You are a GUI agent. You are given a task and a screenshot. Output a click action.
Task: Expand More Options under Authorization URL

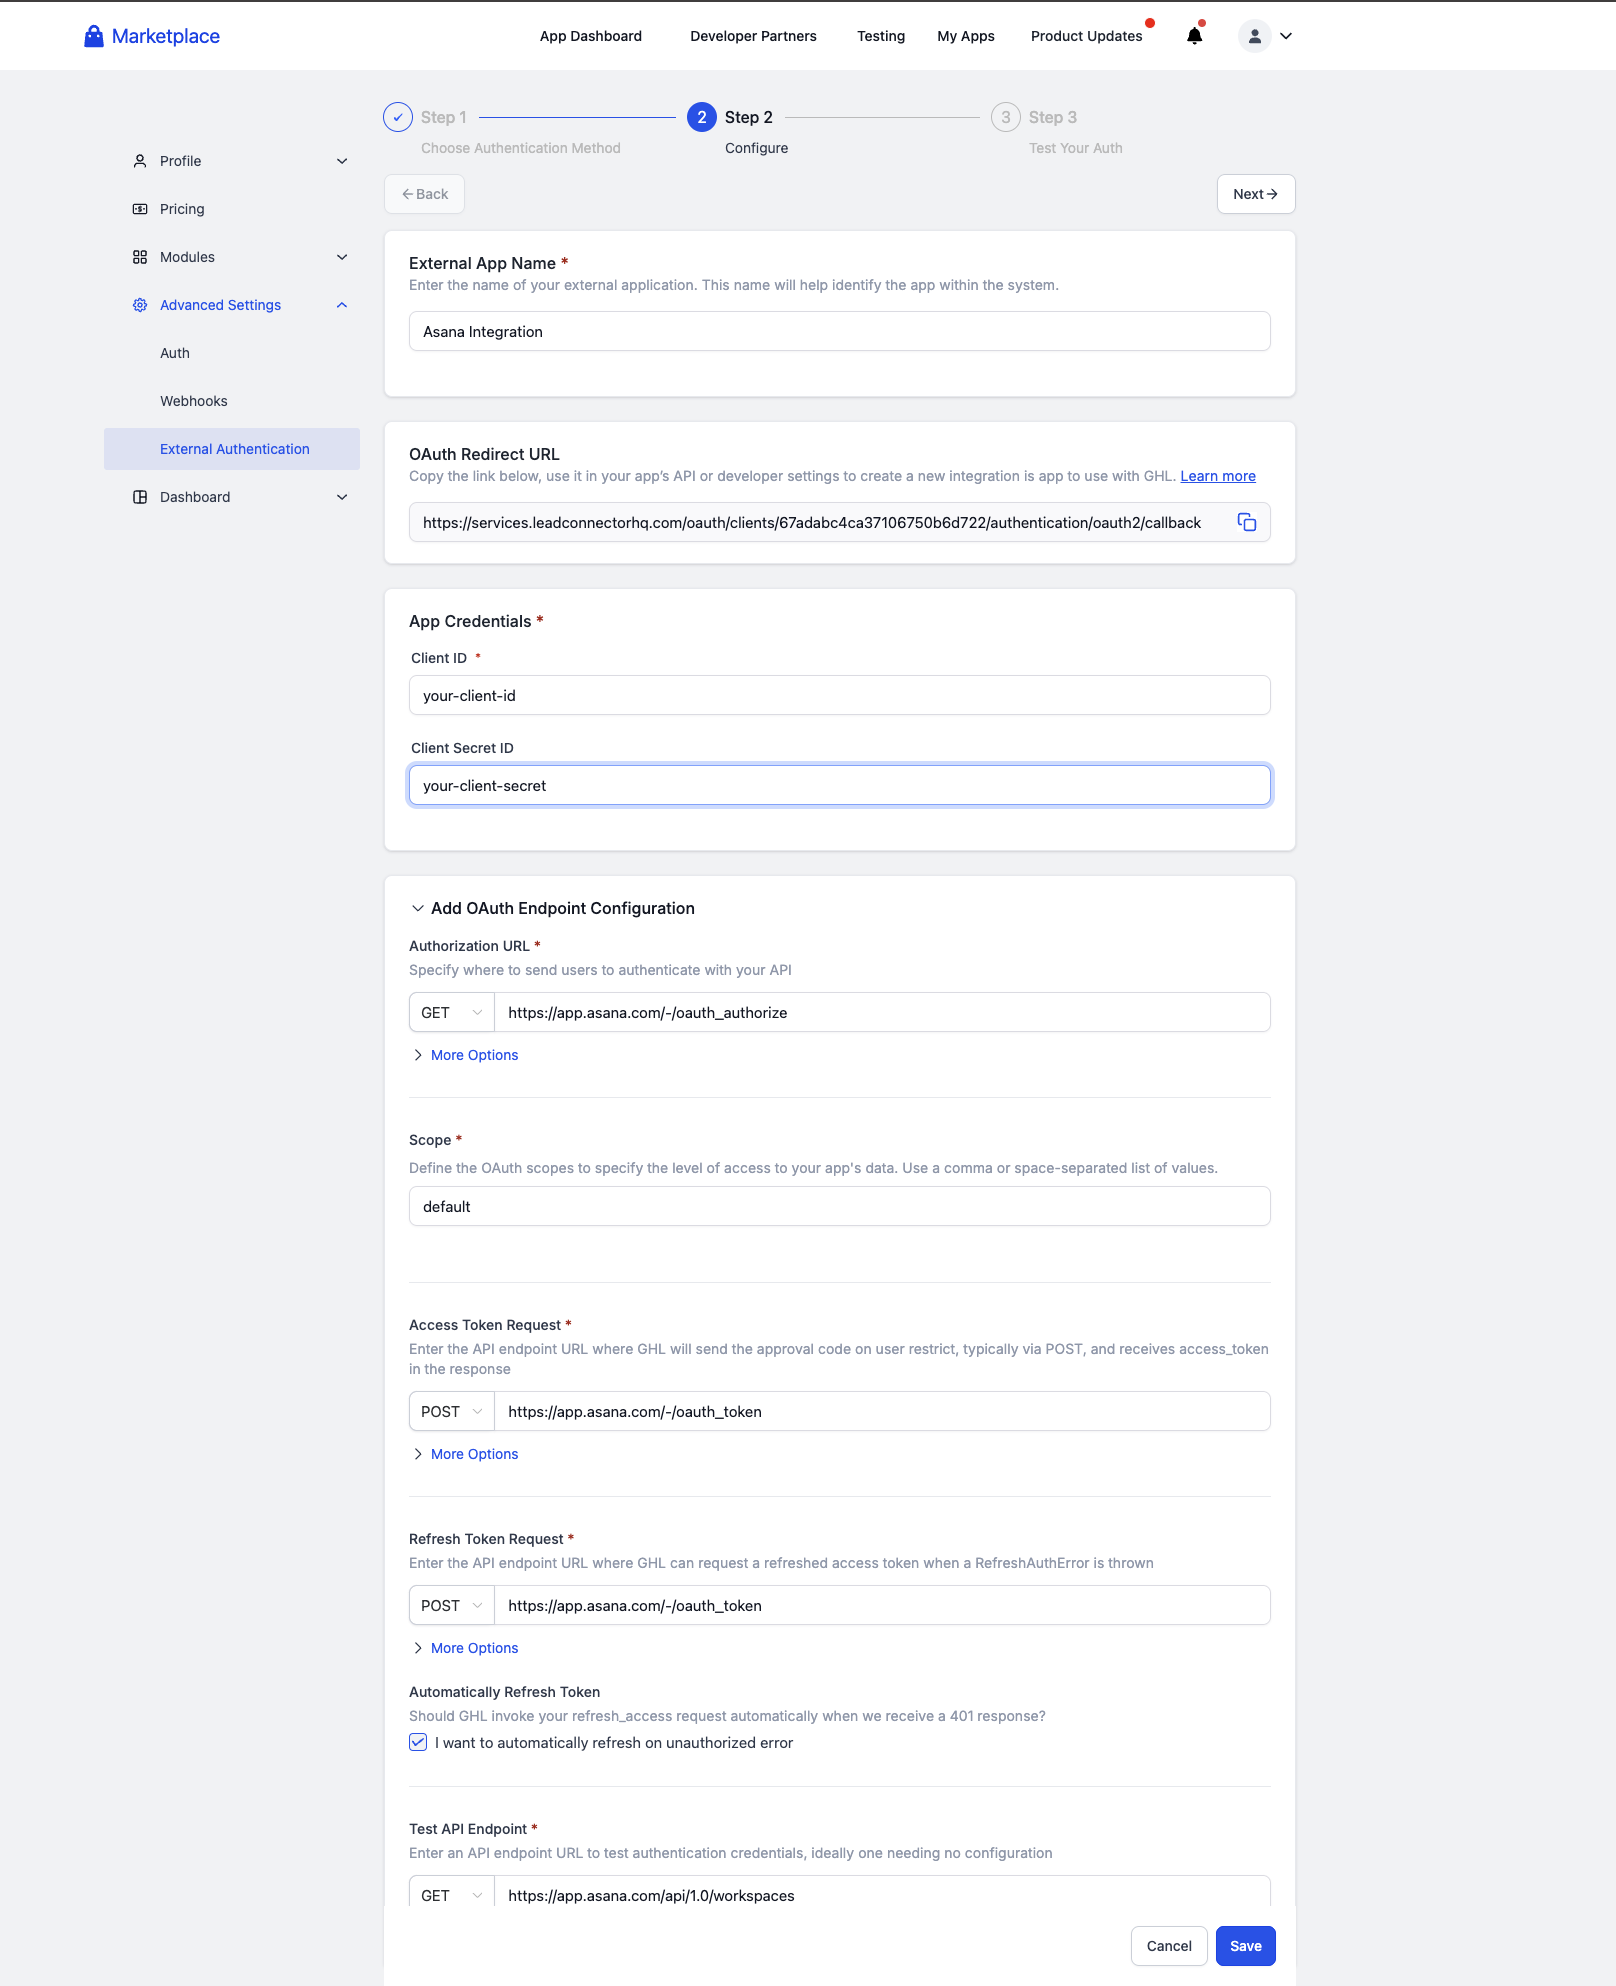pos(474,1055)
